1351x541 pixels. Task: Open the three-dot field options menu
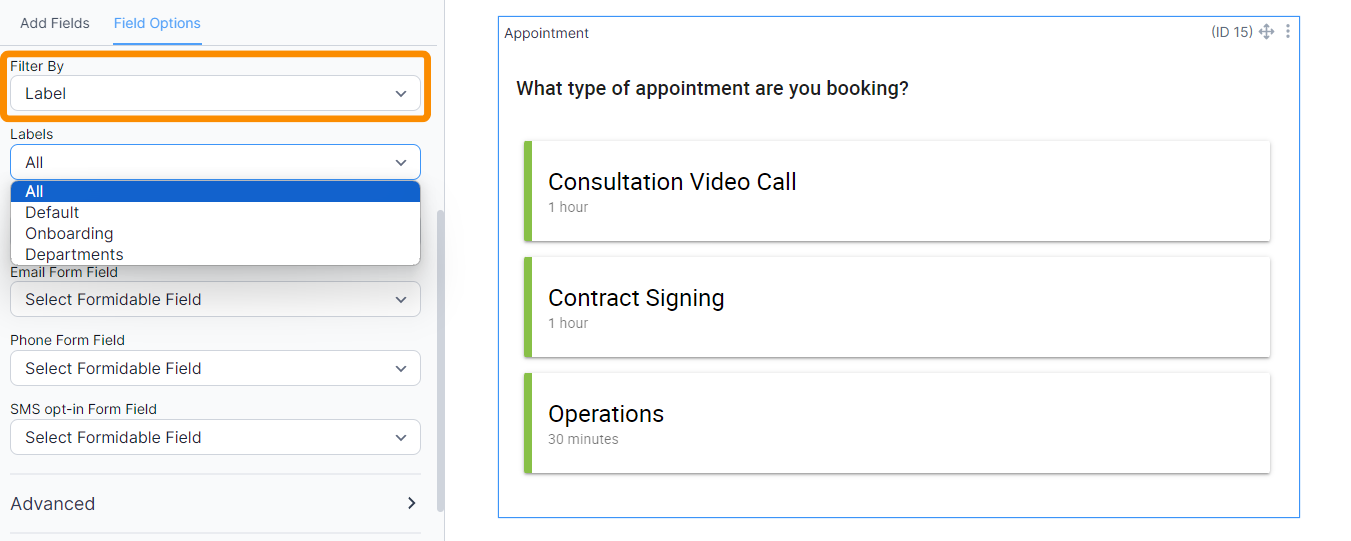pyautogui.click(x=1288, y=32)
